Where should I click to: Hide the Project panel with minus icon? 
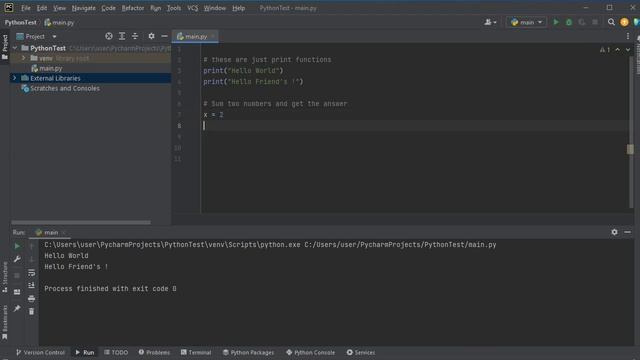coord(164,36)
